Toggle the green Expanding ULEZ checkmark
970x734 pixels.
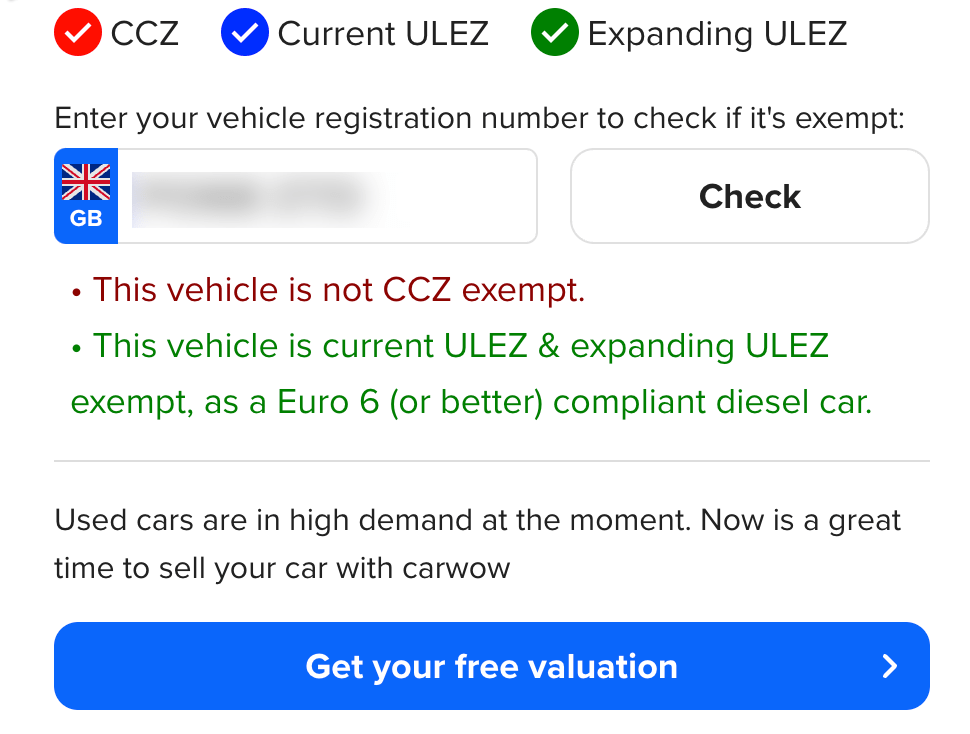[555, 34]
